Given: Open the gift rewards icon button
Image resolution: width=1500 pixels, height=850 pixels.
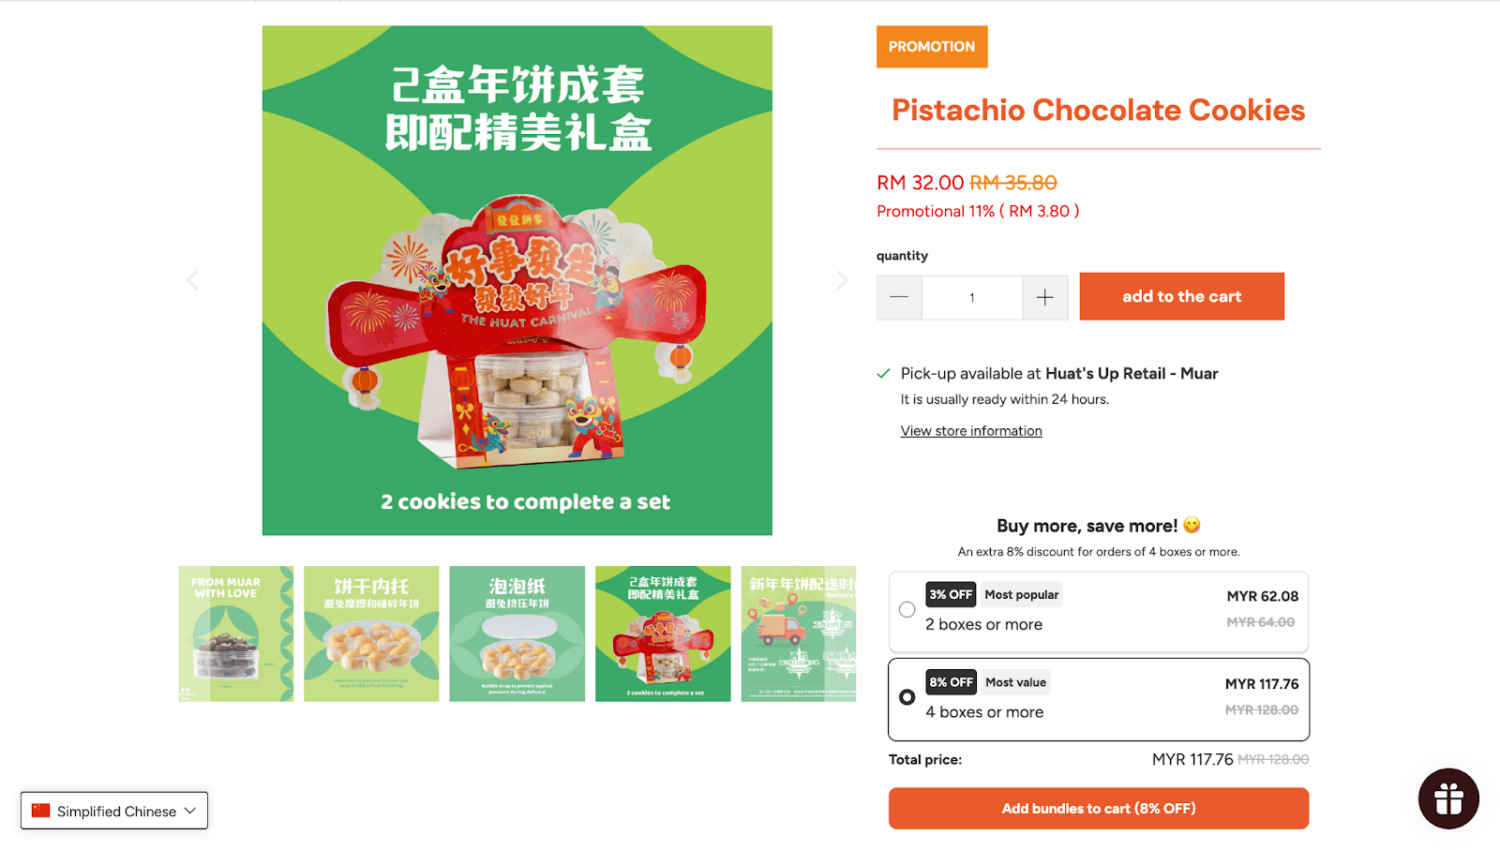Looking at the screenshot, I should pyautogui.click(x=1448, y=798).
